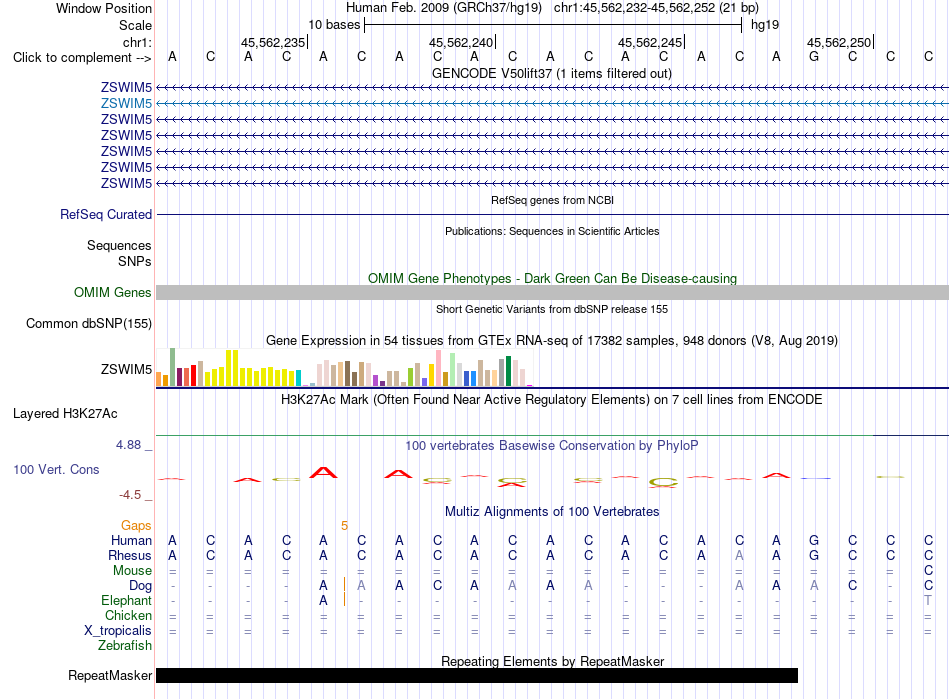The width and height of the screenshot is (950, 699).
Task: Open the "RefSeq genes from NCBI" title
Action: point(552,200)
